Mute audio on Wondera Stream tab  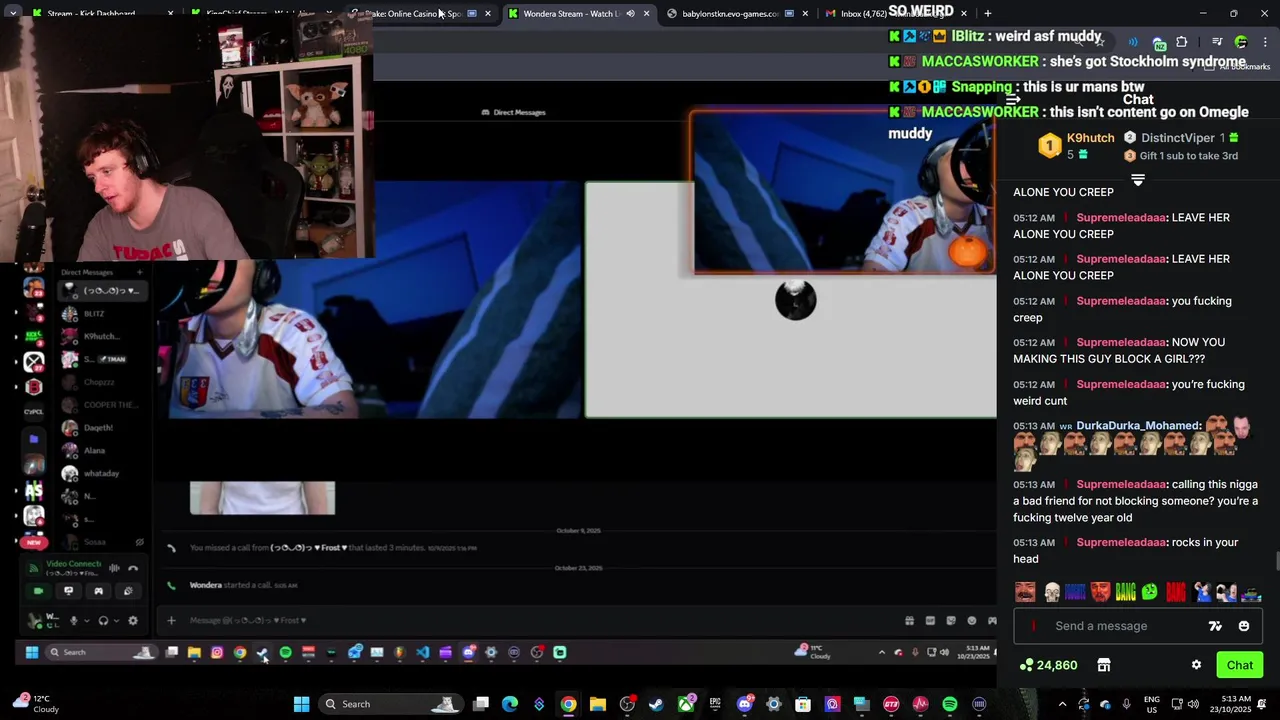tap(630, 13)
